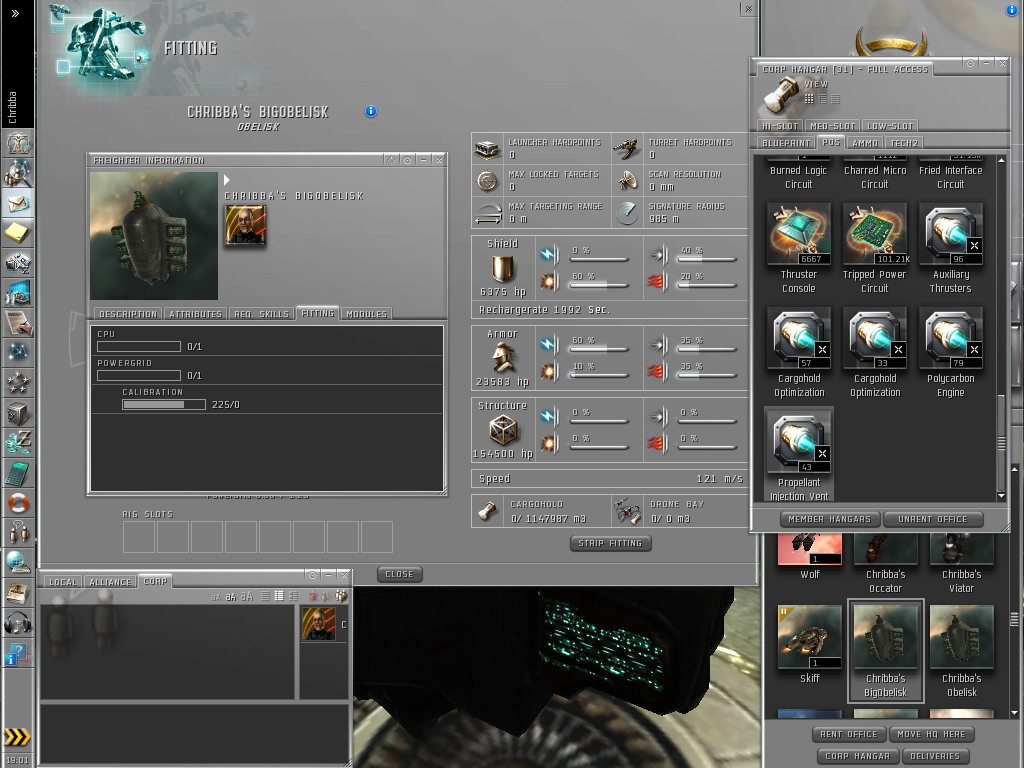Open the contracts document icon
This screenshot has height=768, width=1024.
tap(18, 323)
